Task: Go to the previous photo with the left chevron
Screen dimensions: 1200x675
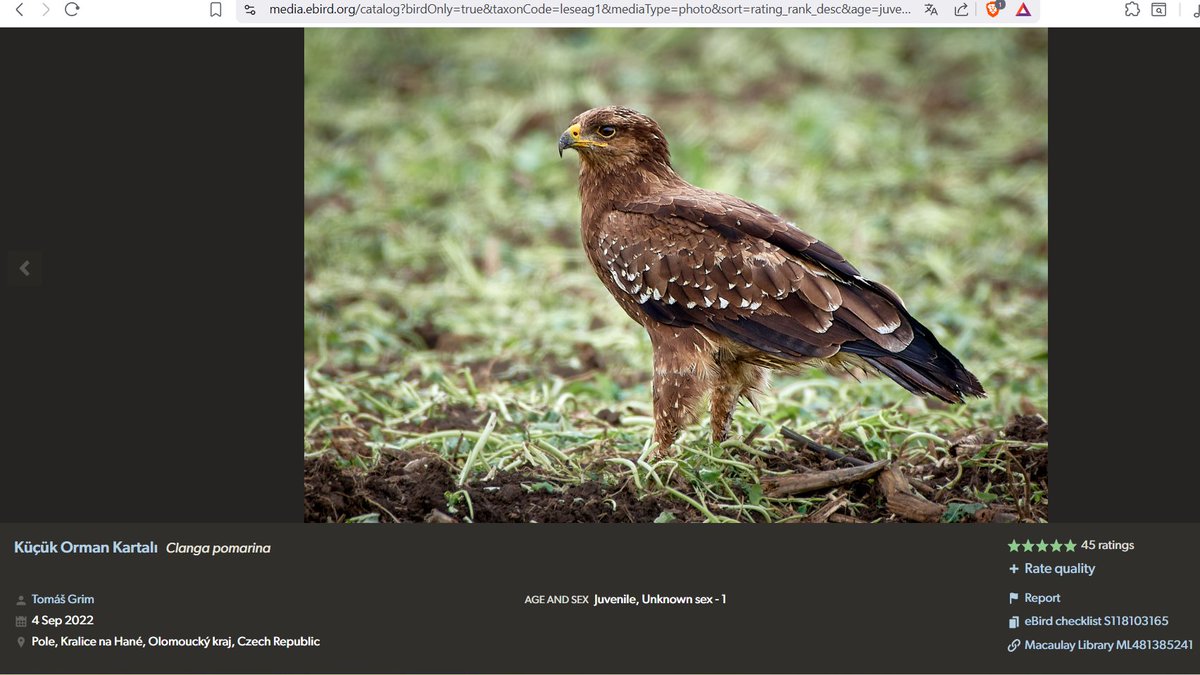Action: pos(25,268)
